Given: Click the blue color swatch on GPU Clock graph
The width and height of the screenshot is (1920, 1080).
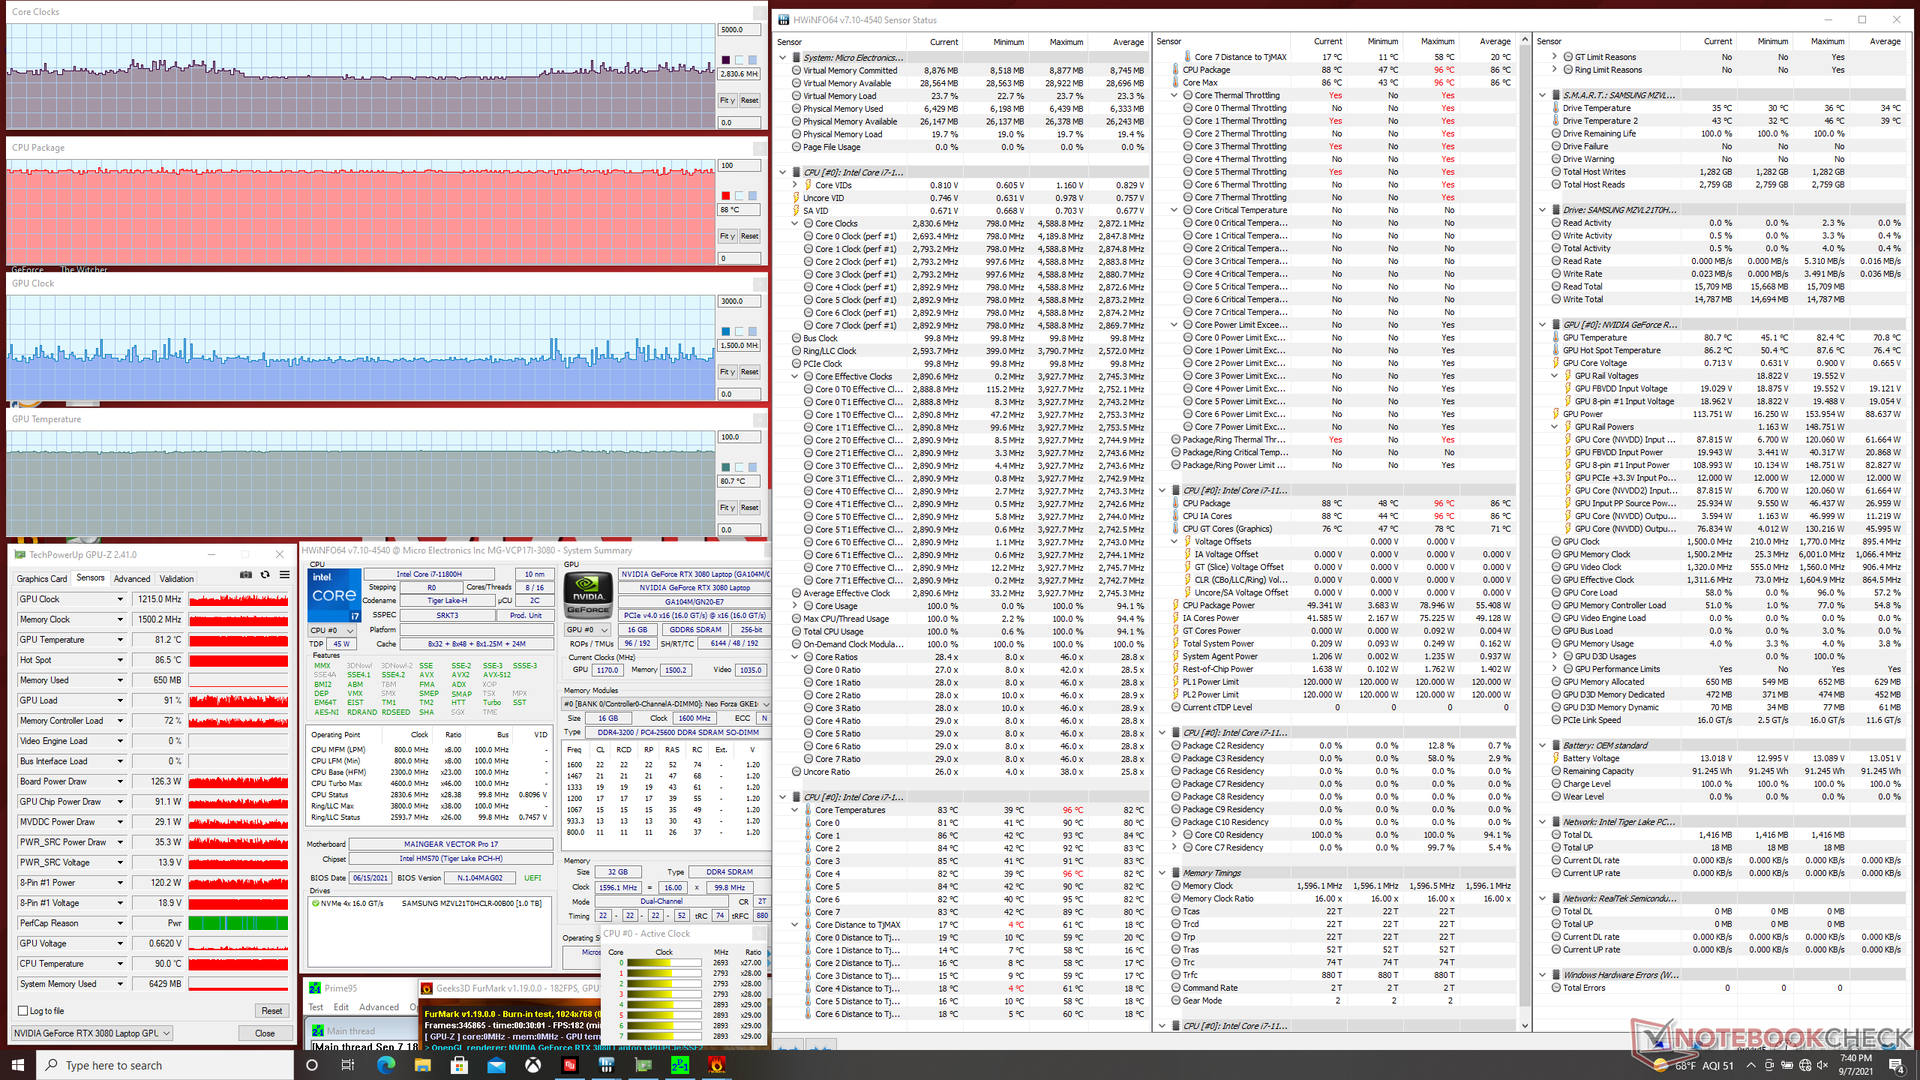Looking at the screenshot, I should (726, 332).
